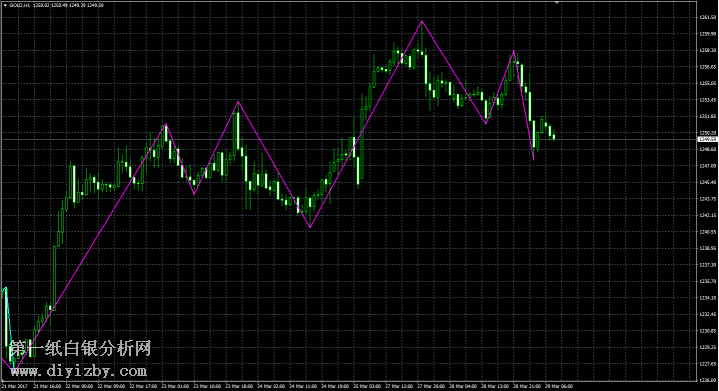Click the Chinese silver analysis watermark text
The image size is (719, 391).
pyautogui.click(x=80, y=349)
